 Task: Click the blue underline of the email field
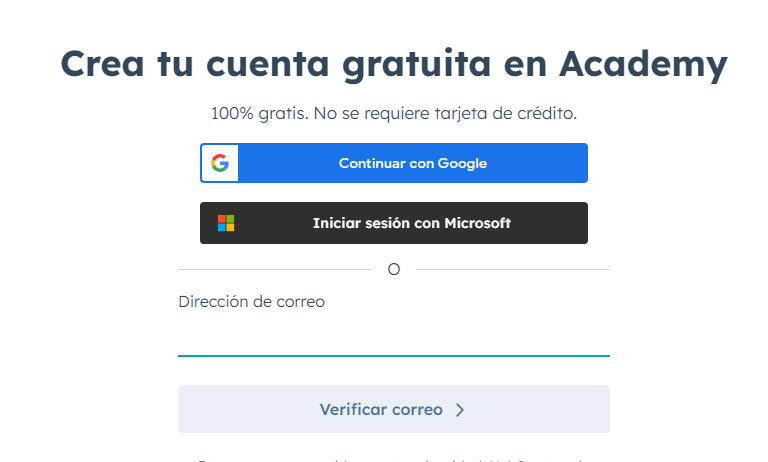pos(394,356)
